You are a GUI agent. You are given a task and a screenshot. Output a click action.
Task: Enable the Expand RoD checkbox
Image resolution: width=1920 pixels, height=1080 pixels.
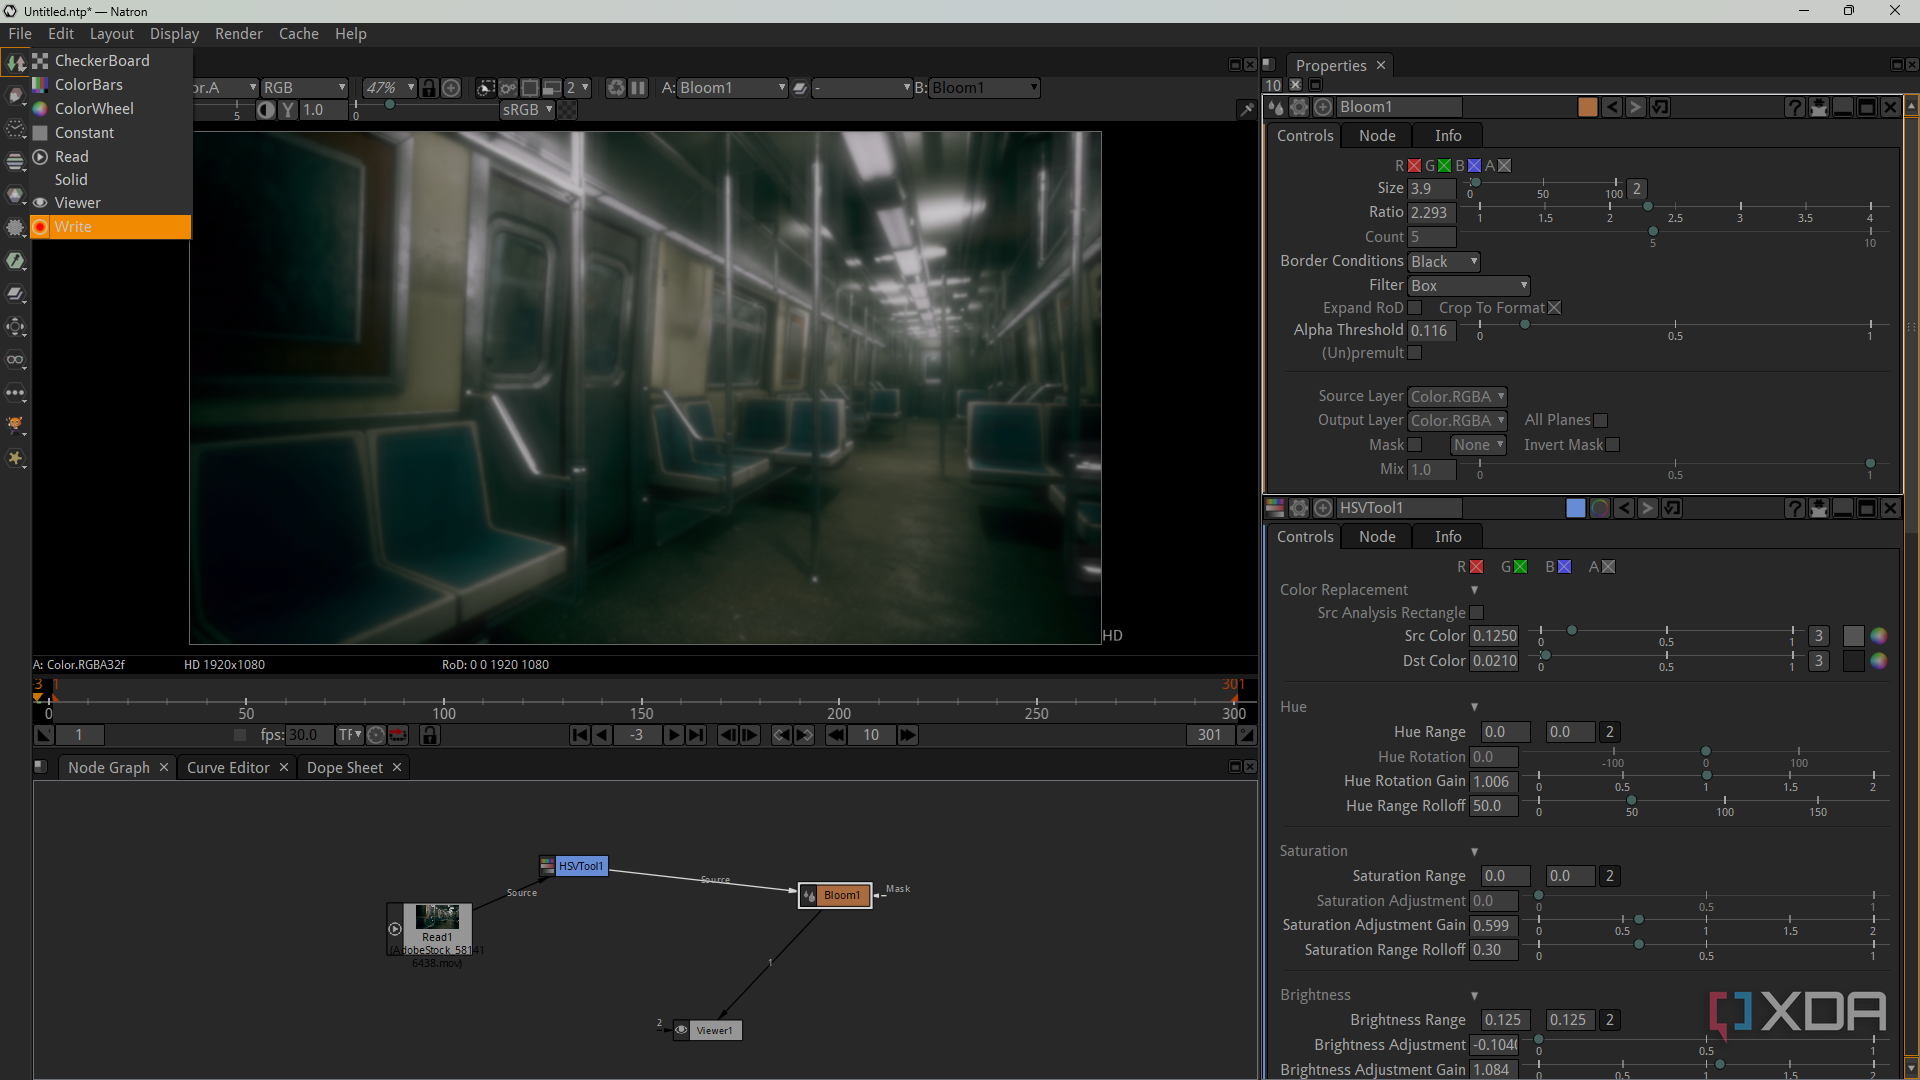pyautogui.click(x=1414, y=308)
